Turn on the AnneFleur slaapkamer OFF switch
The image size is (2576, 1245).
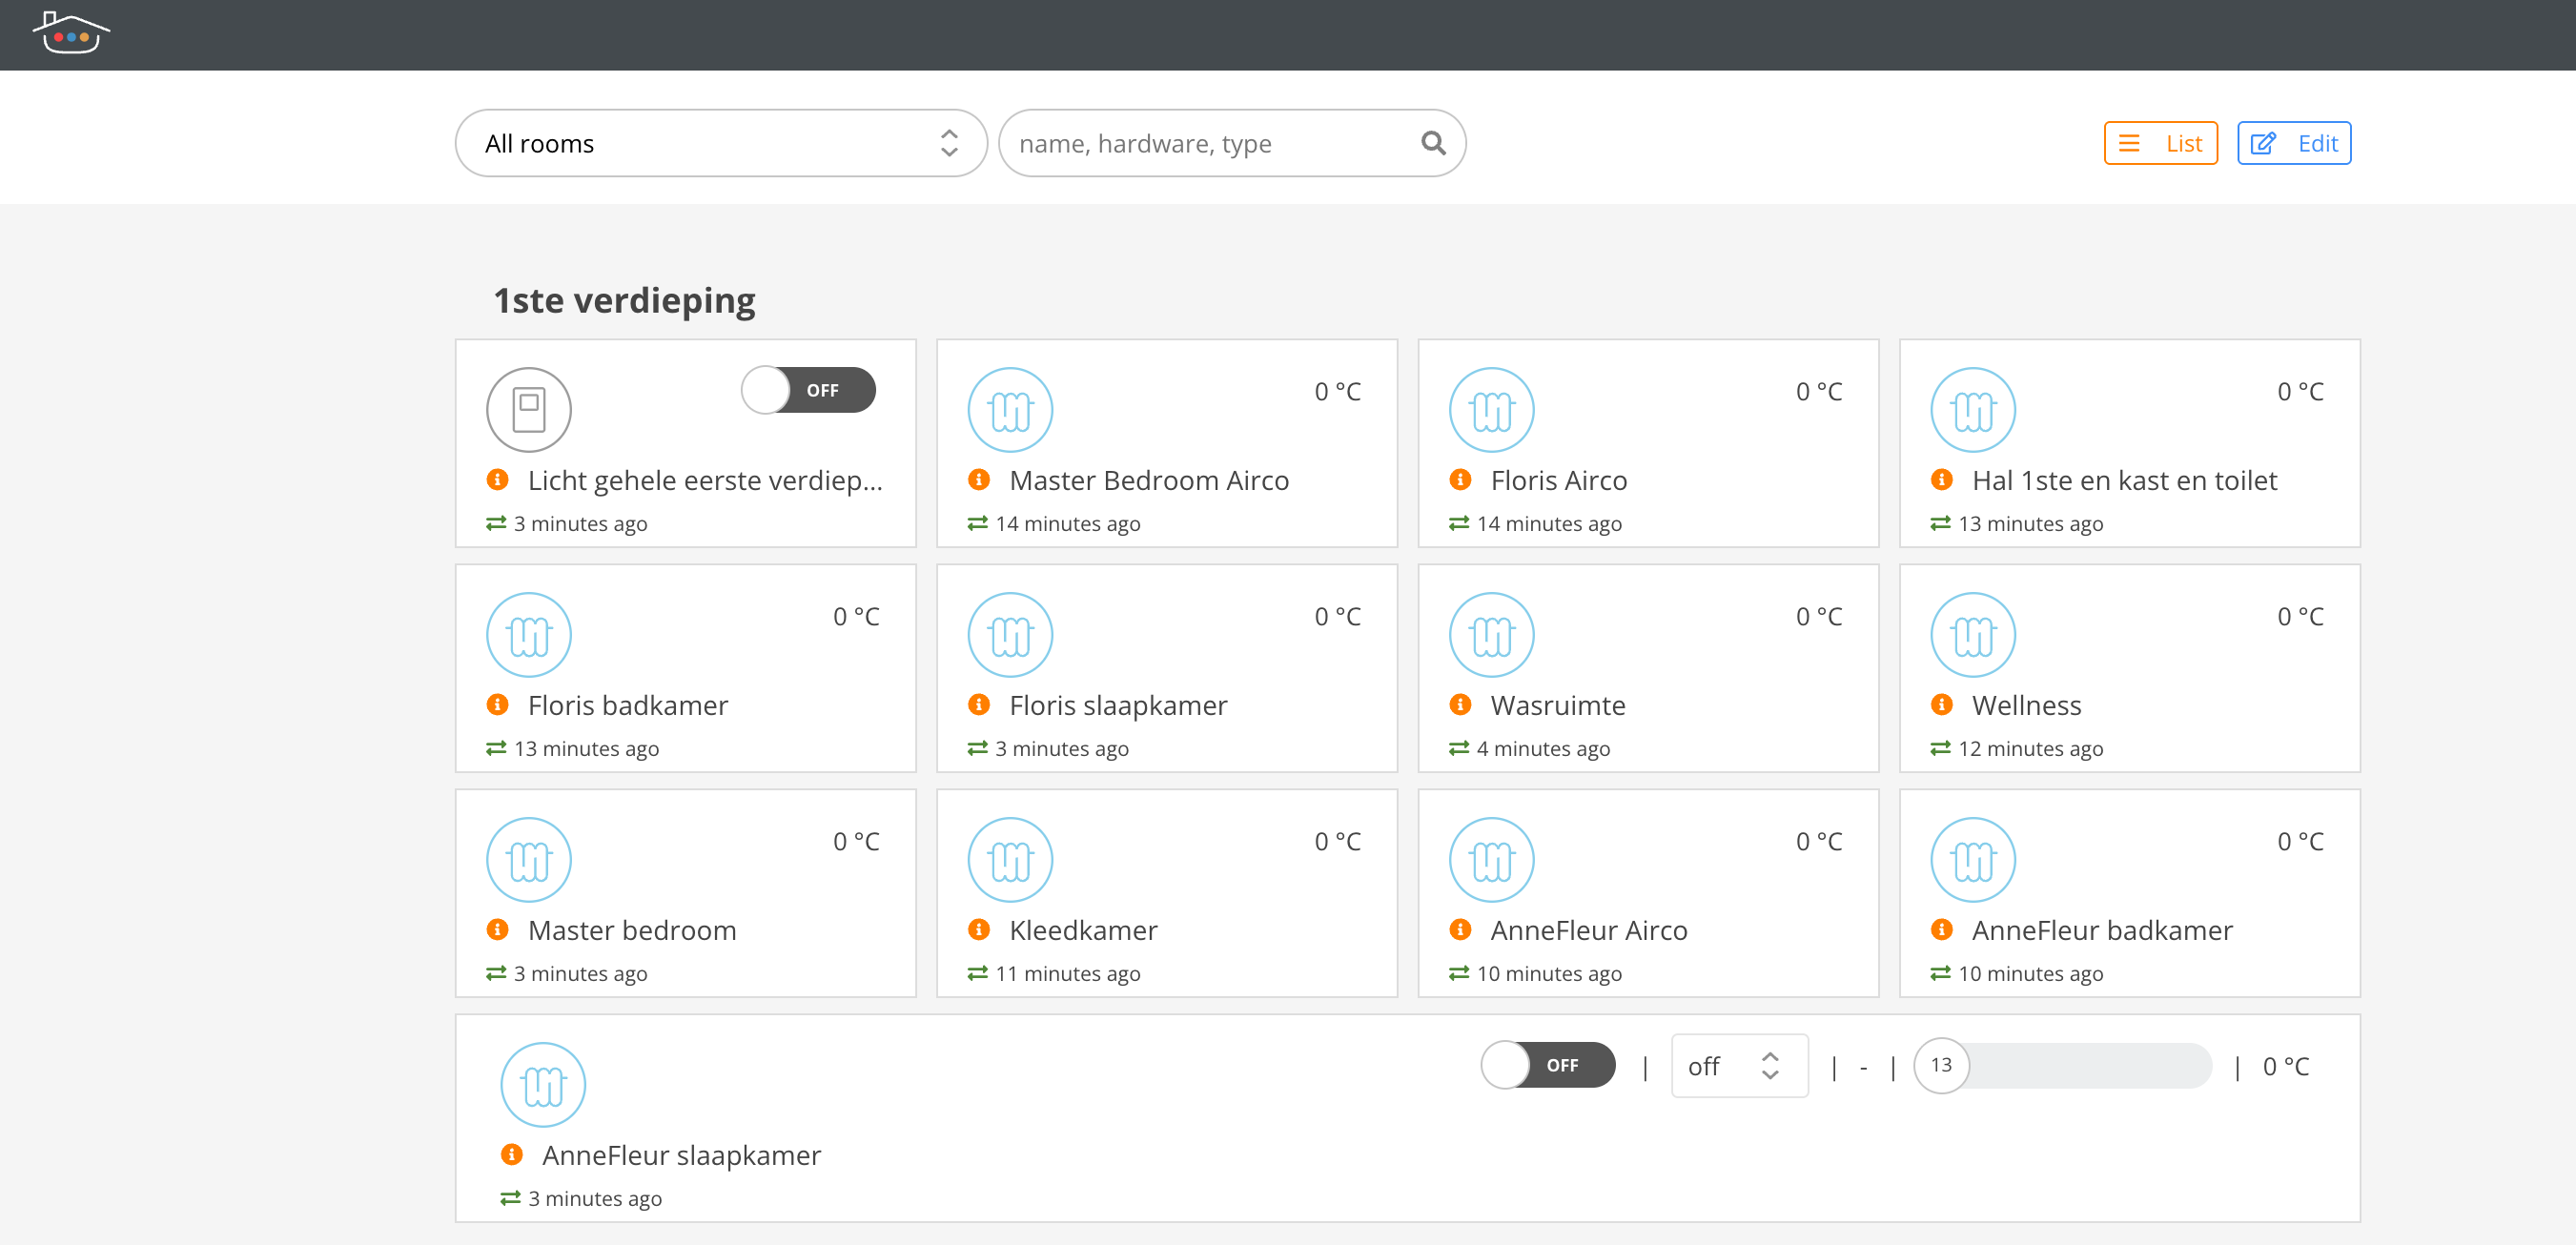pos(1547,1065)
